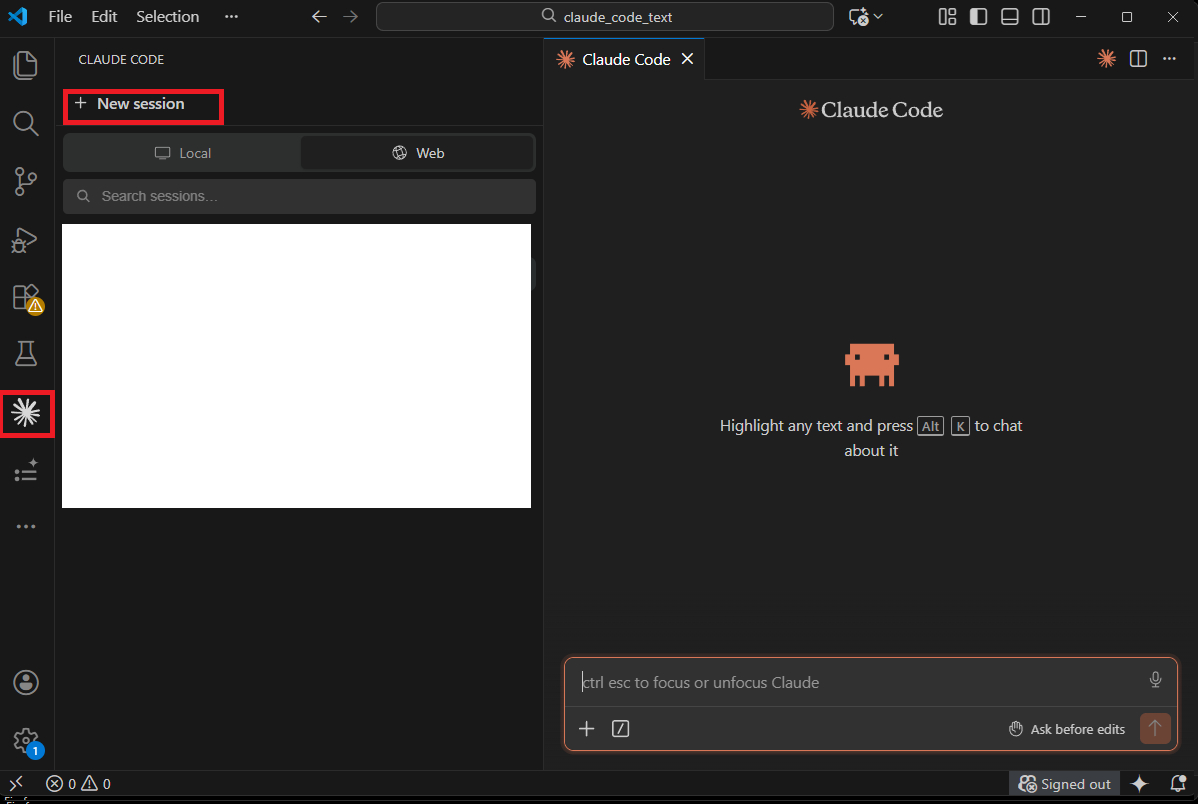
Task: Open Selection menu
Action: coord(167,16)
